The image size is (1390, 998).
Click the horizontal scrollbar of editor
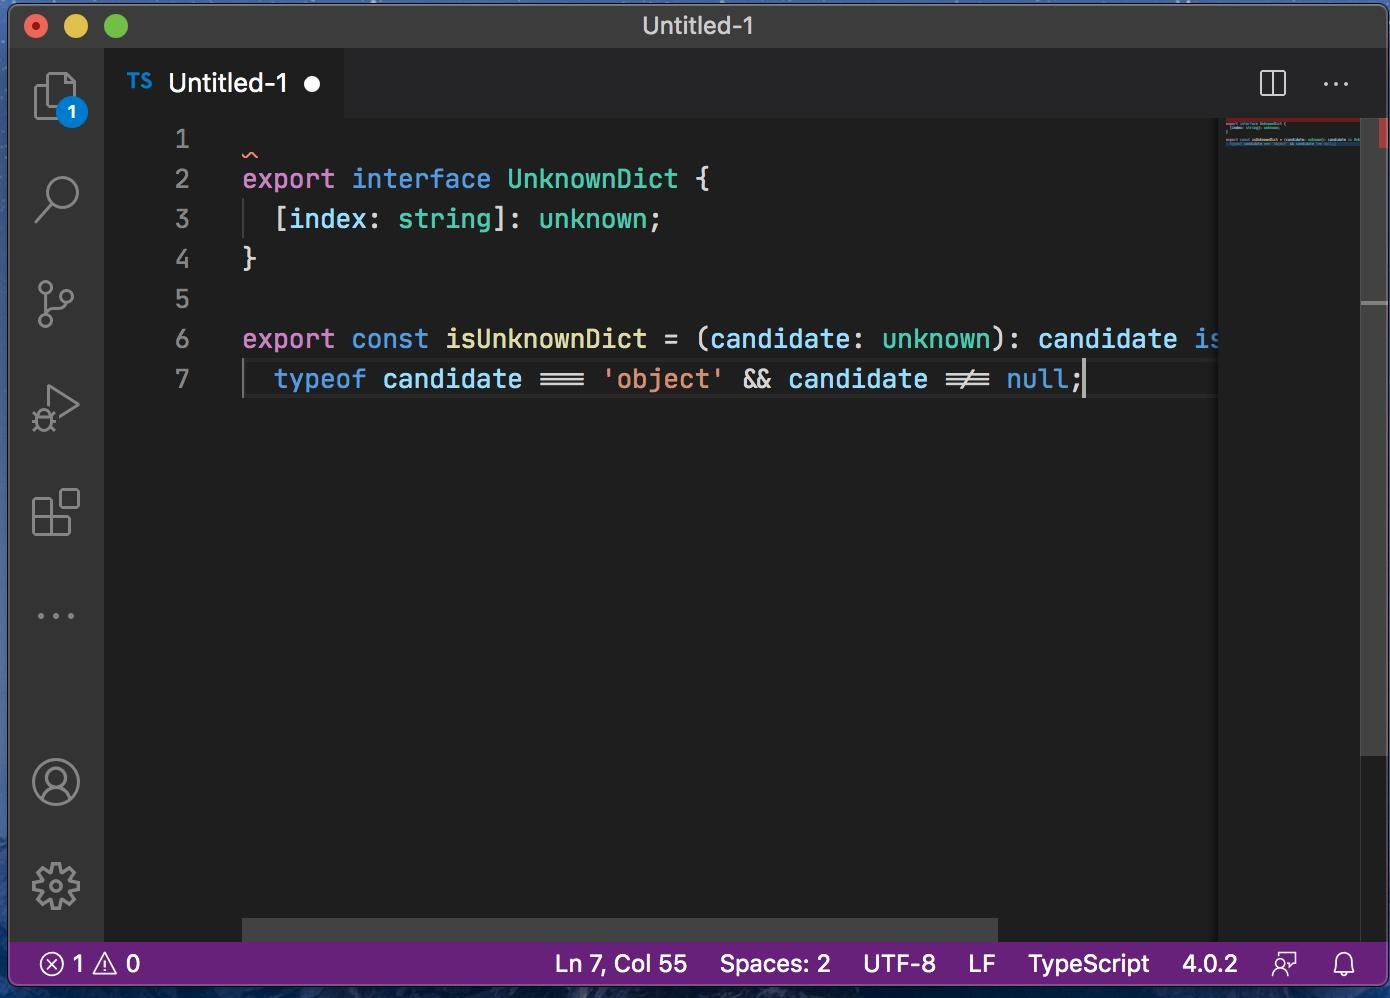pos(620,929)
